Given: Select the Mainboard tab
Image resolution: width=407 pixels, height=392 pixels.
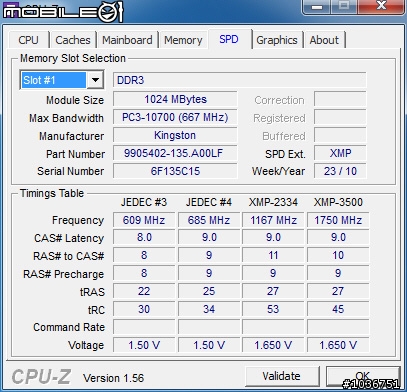Looking at the screenshot, I should [127, 40].
